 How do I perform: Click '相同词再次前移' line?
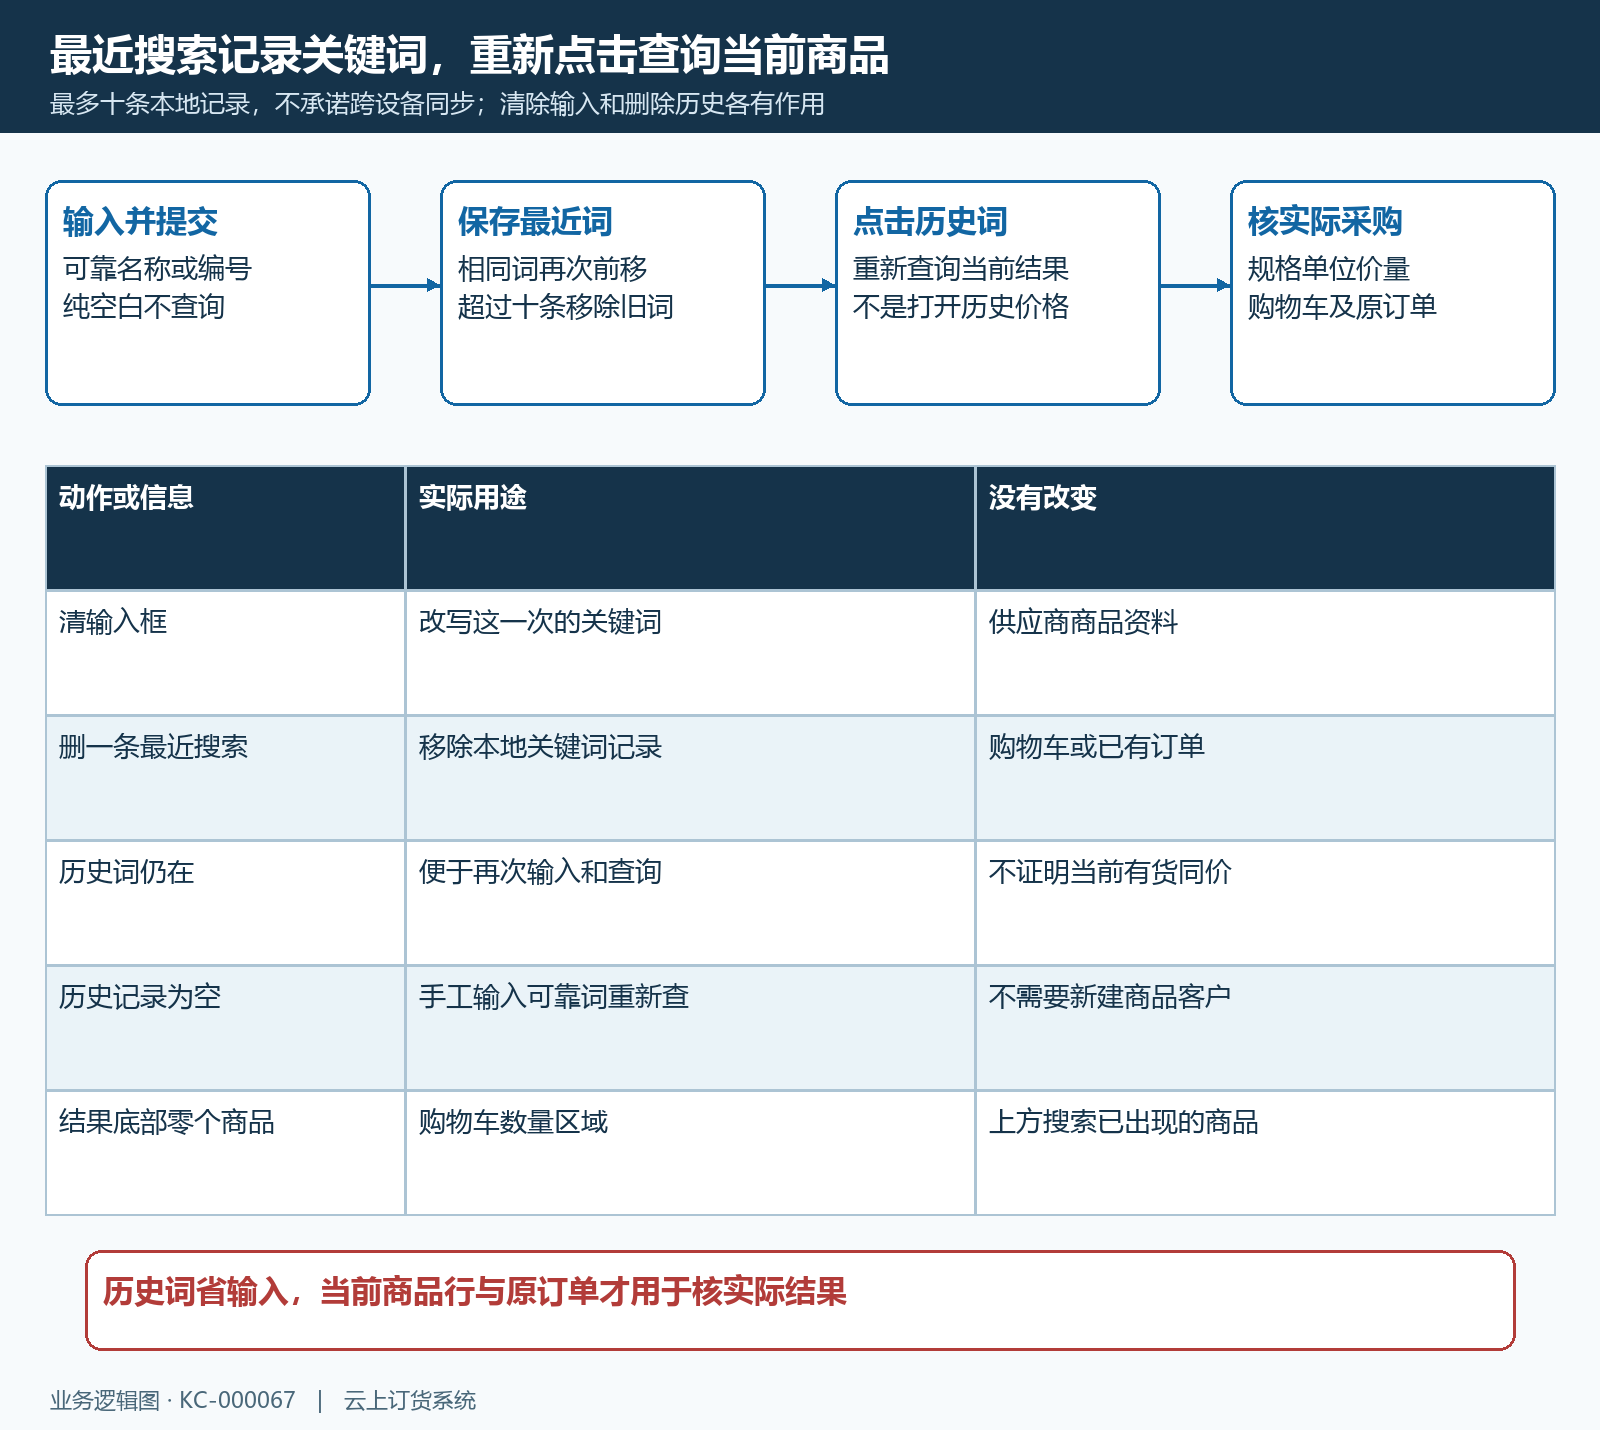point(552,269)
